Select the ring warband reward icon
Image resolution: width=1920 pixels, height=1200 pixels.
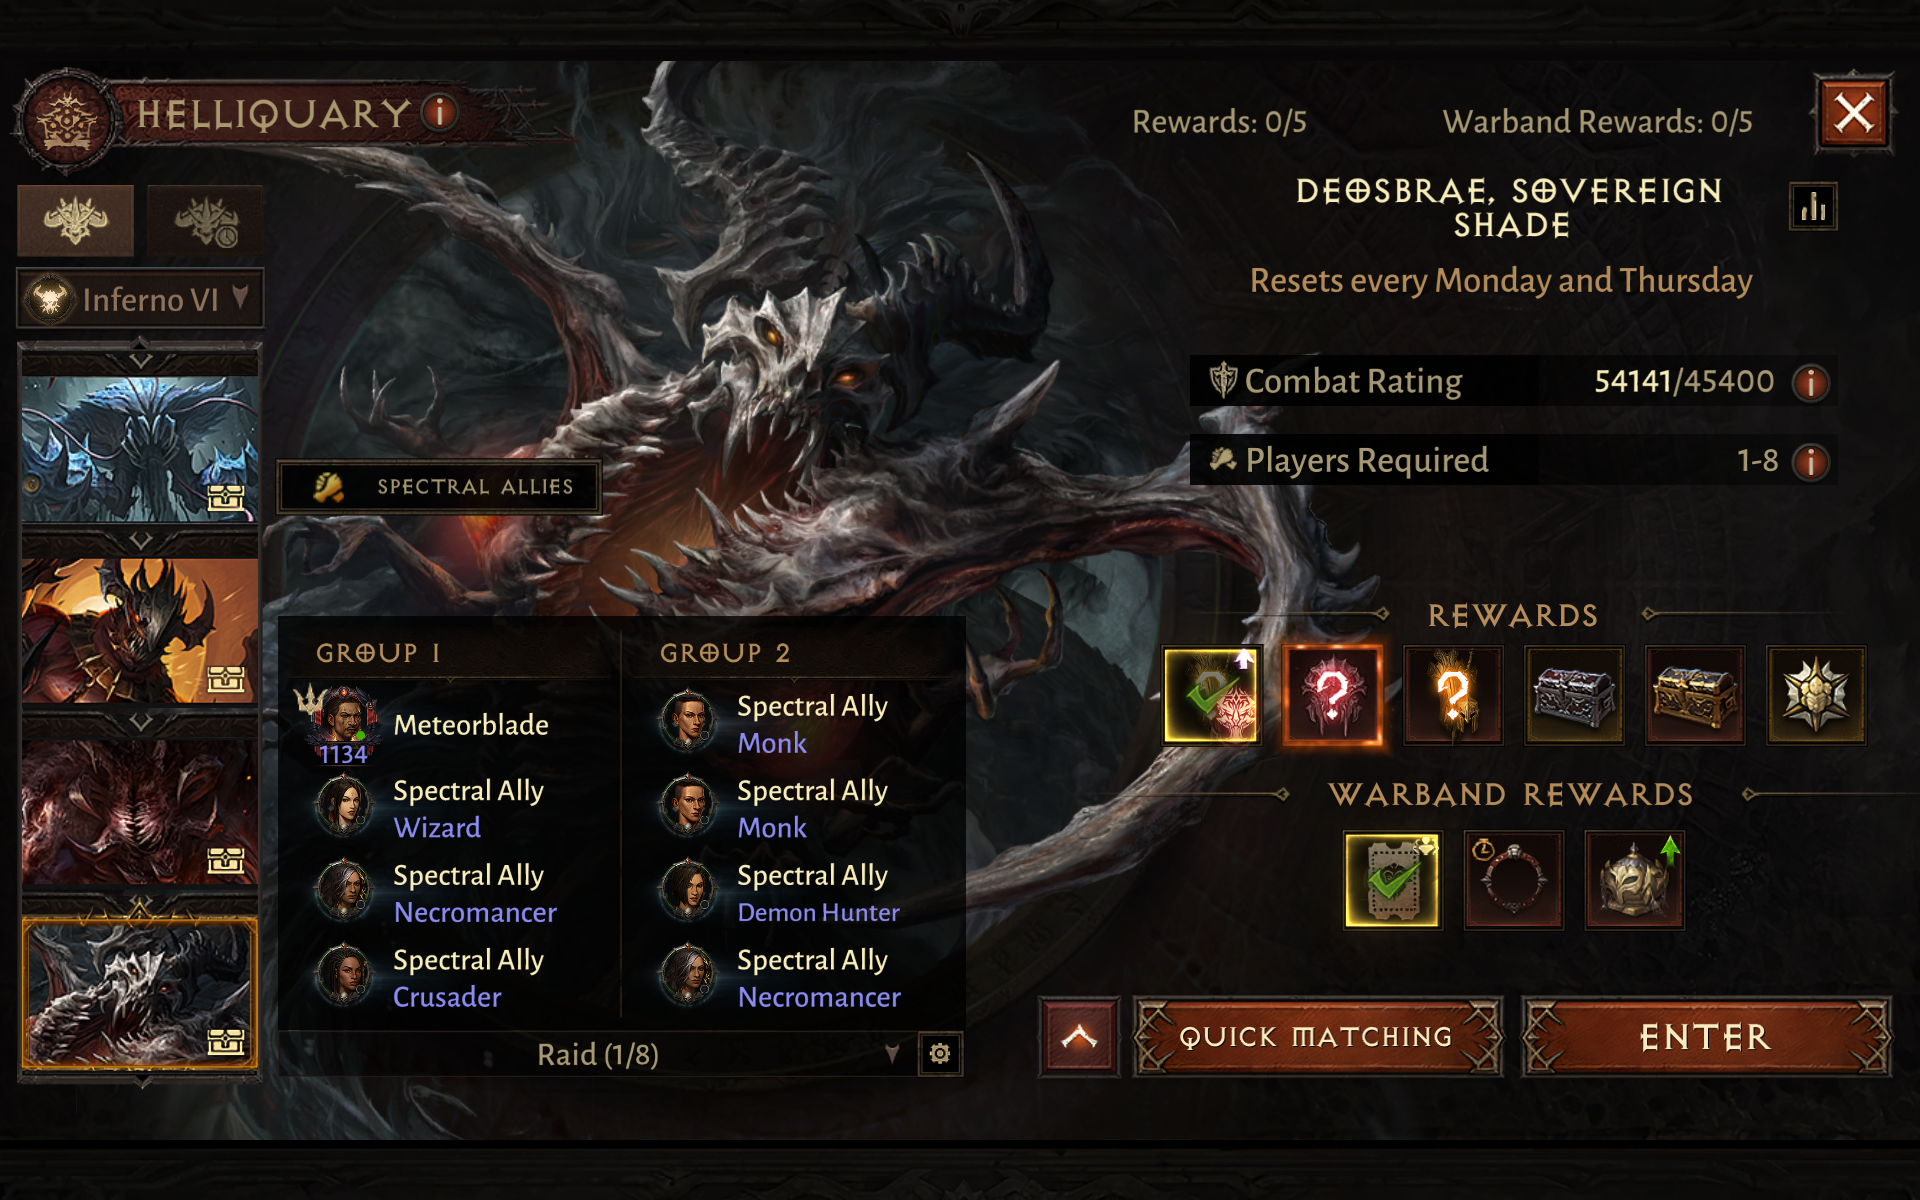(x=1514, y=881)
